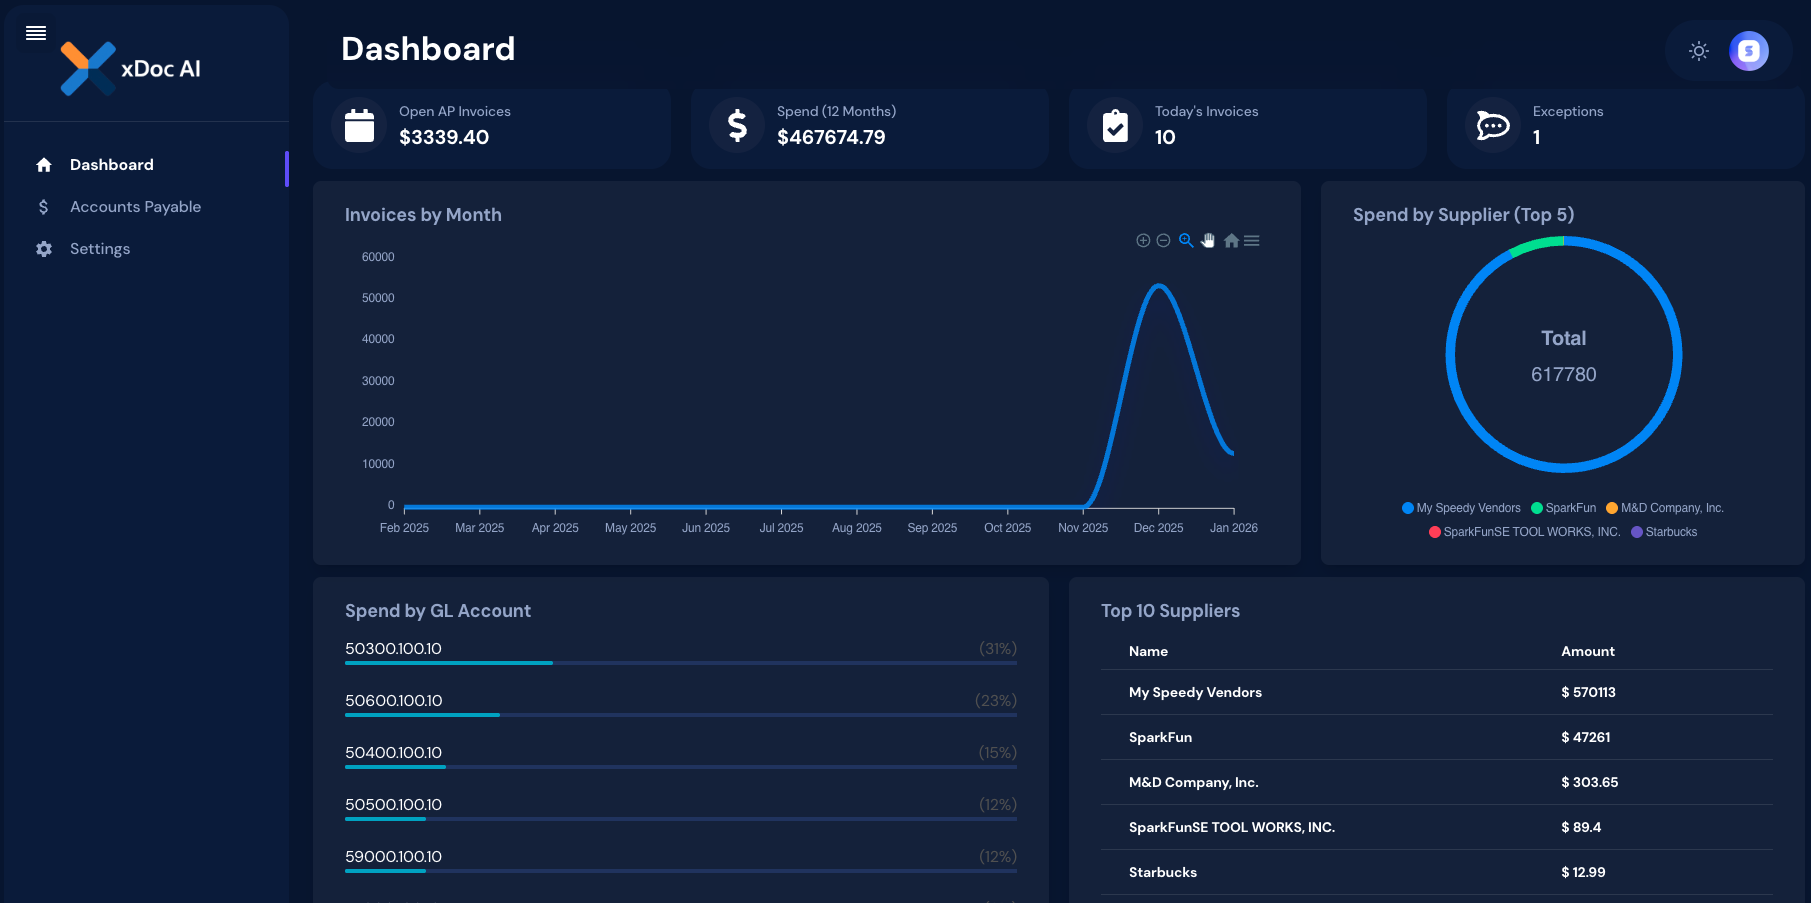
Task: Click the xDoc AI logo
Action: pos(130,68)
